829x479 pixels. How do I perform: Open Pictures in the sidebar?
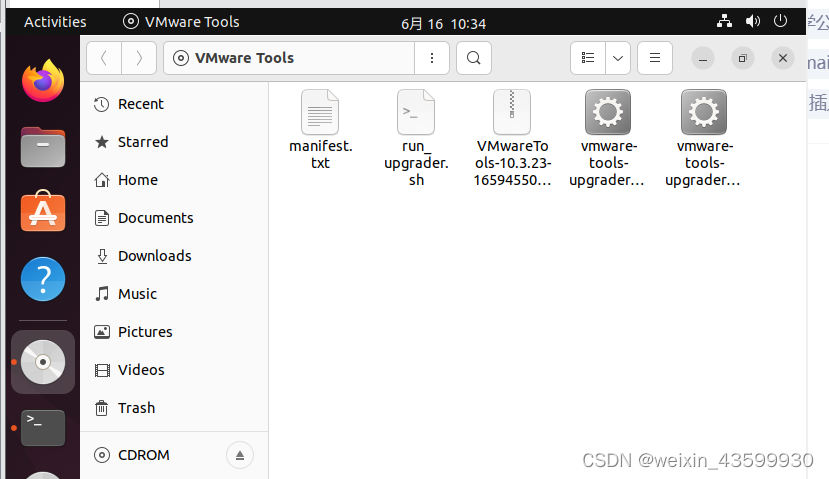[x=174, y=332]
